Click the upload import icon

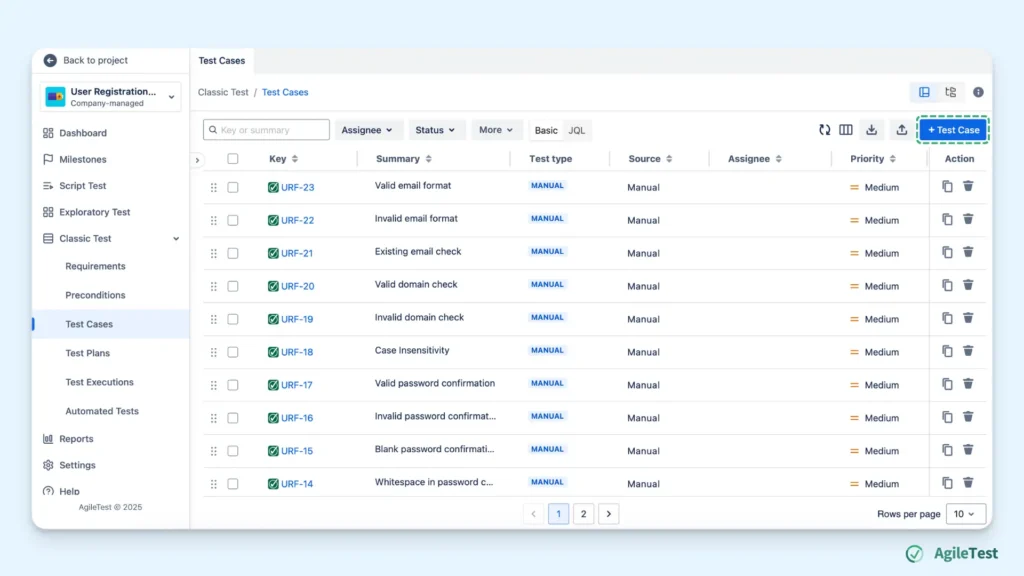[x=901, y=130]
